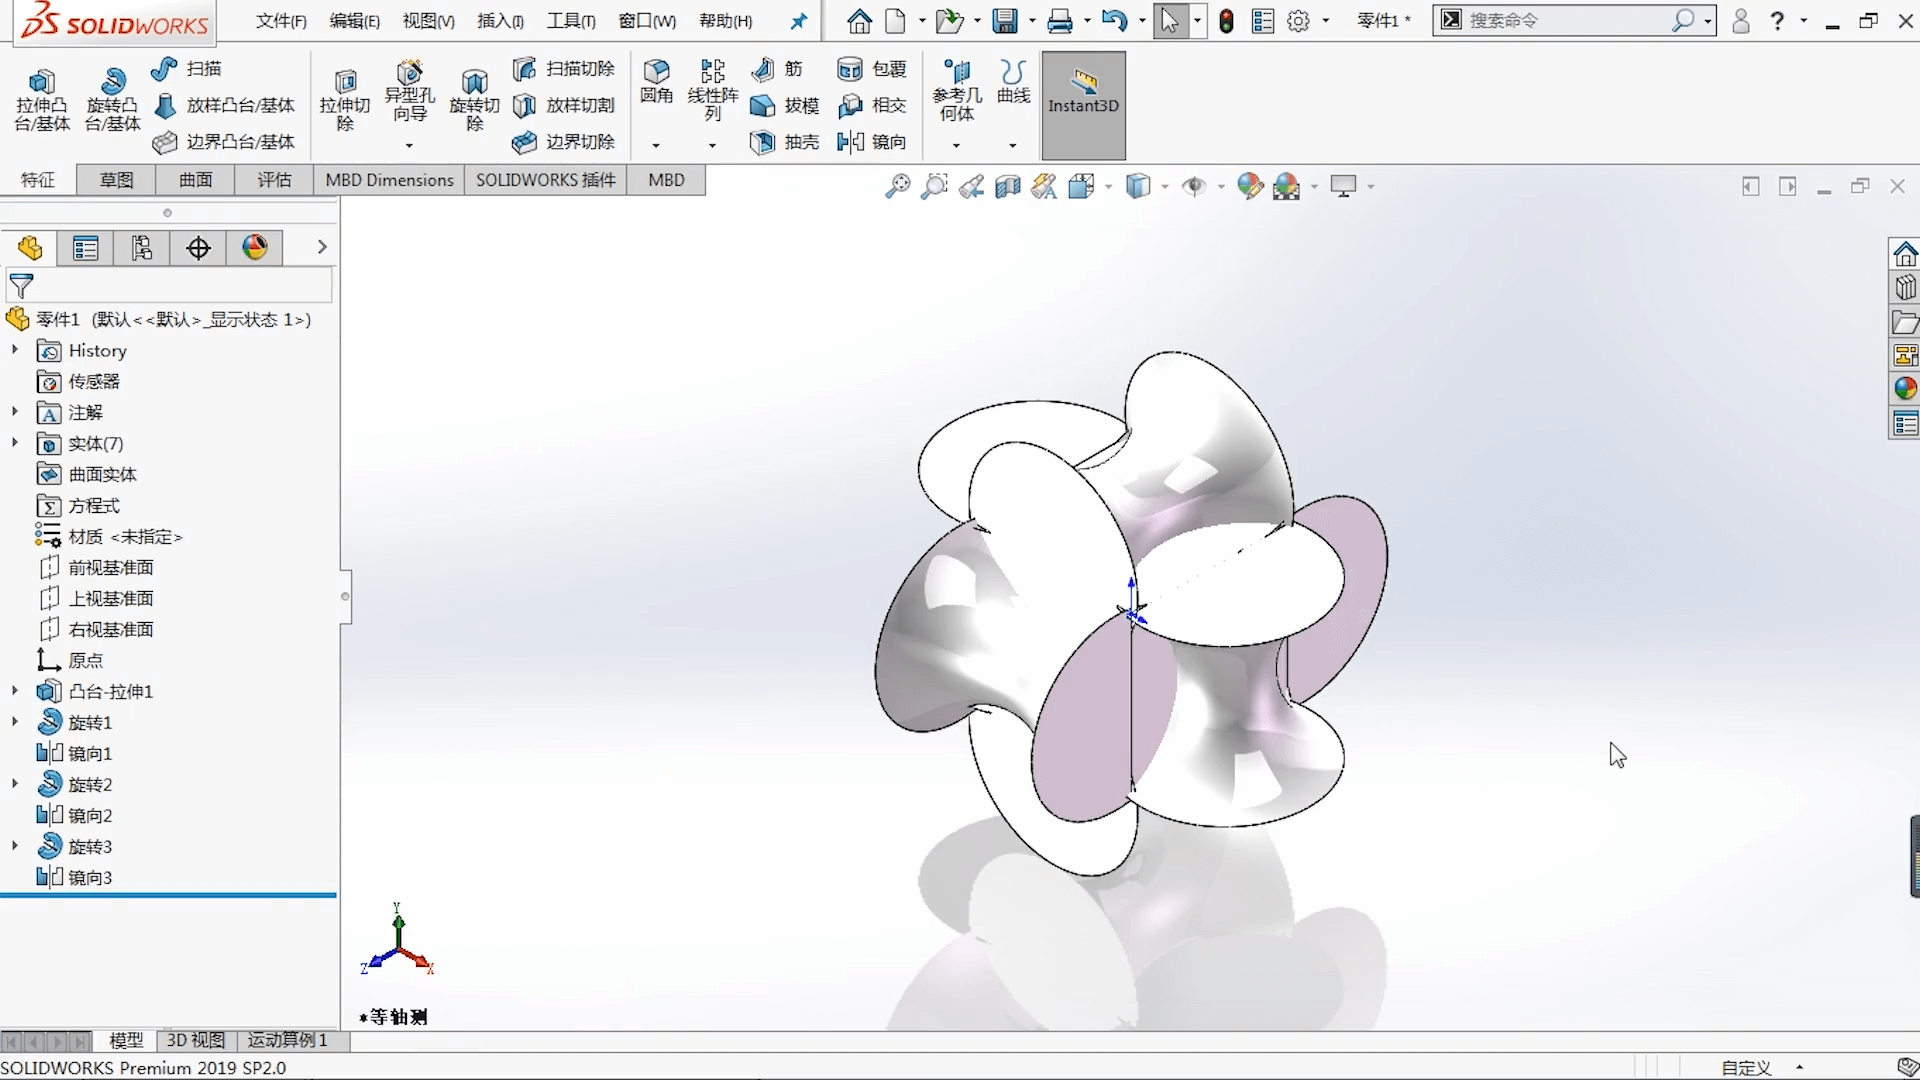Click the 3D视图 tab at bottom
The width and height of the screenshot is (1920, 1080).
tap(194, 1040)
